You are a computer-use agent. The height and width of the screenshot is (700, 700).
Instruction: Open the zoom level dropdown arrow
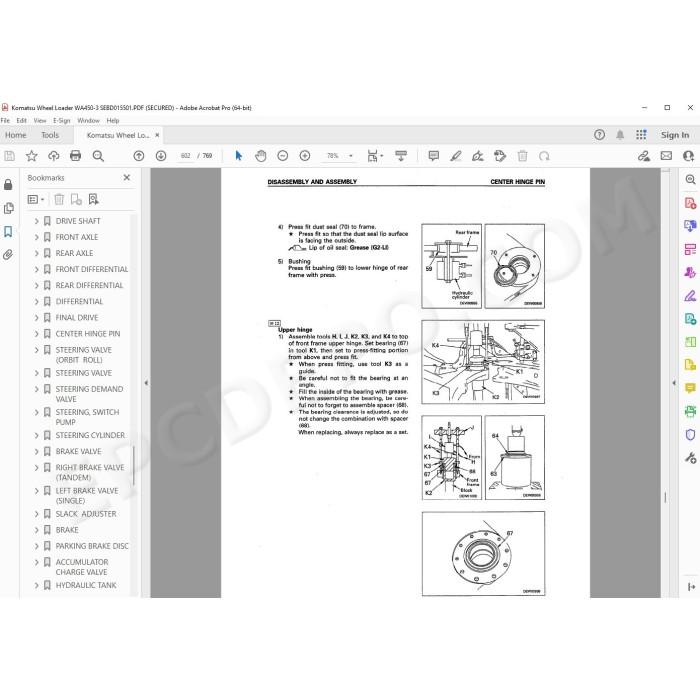click(351, 156)
